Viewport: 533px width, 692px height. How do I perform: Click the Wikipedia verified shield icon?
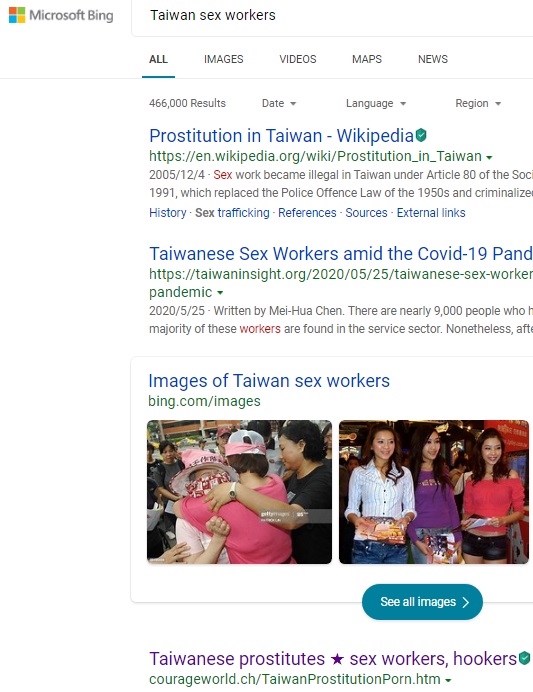coord(421,135)
